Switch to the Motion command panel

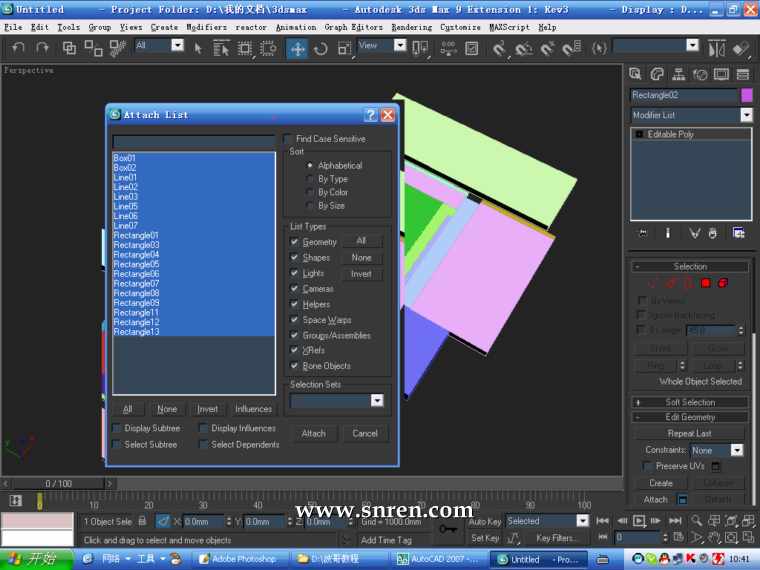(x=700, y=74)
